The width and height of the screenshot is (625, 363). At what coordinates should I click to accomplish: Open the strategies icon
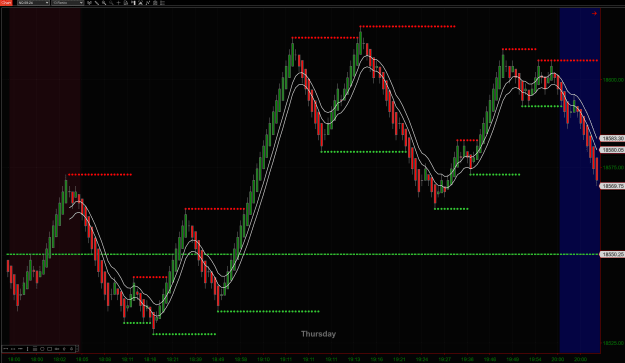tap(148, 3)
